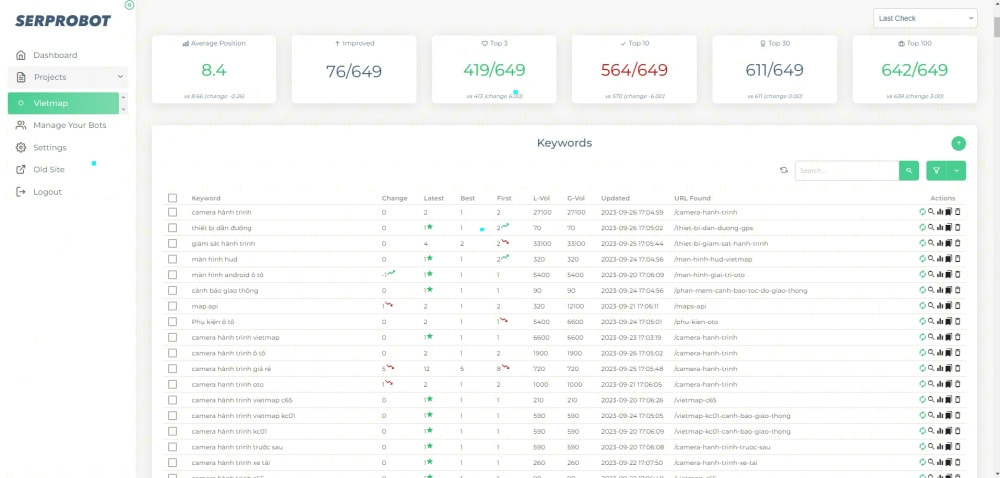The height and width of the screenshot is (478, 1000).
Task: View chart for 'camera hành trình giá rẻ'
Action: coord(940,368)
